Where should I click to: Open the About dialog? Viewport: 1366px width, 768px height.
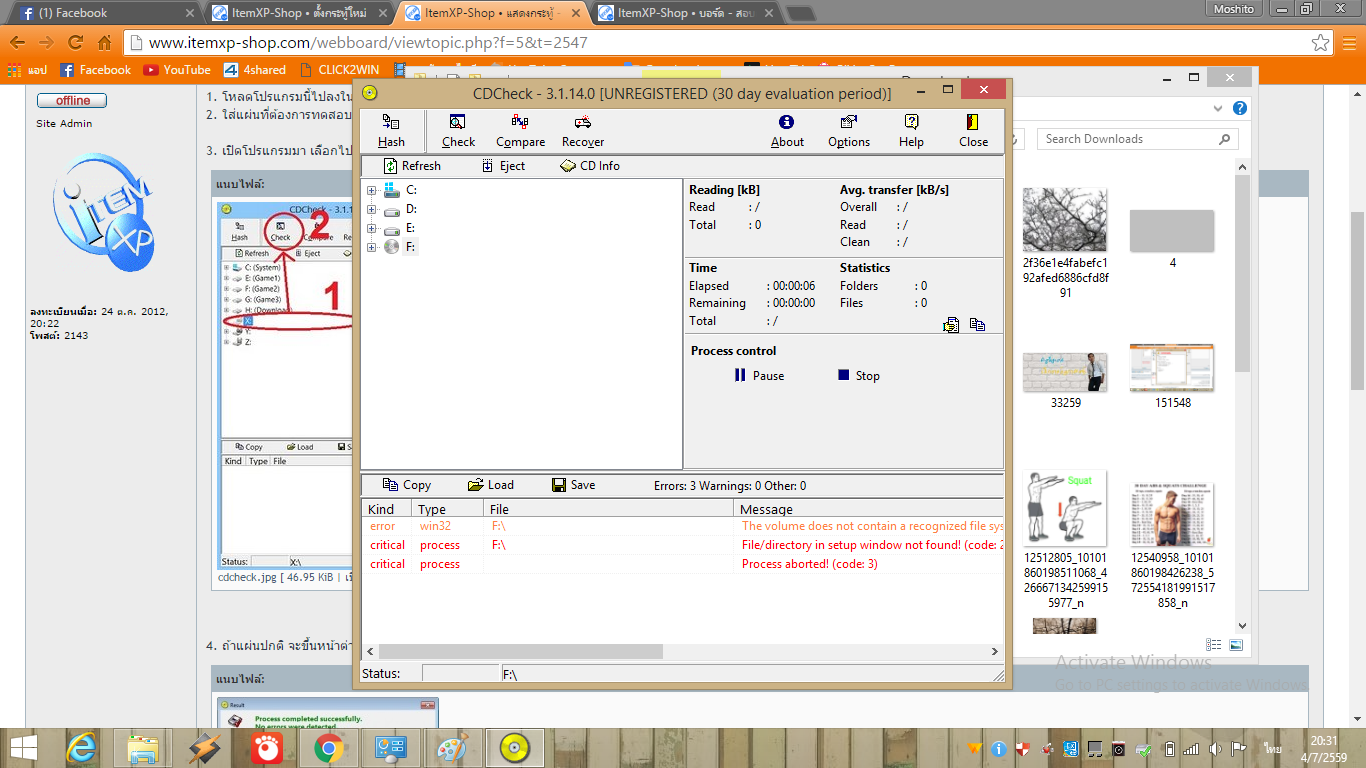[x=787, y=130]
